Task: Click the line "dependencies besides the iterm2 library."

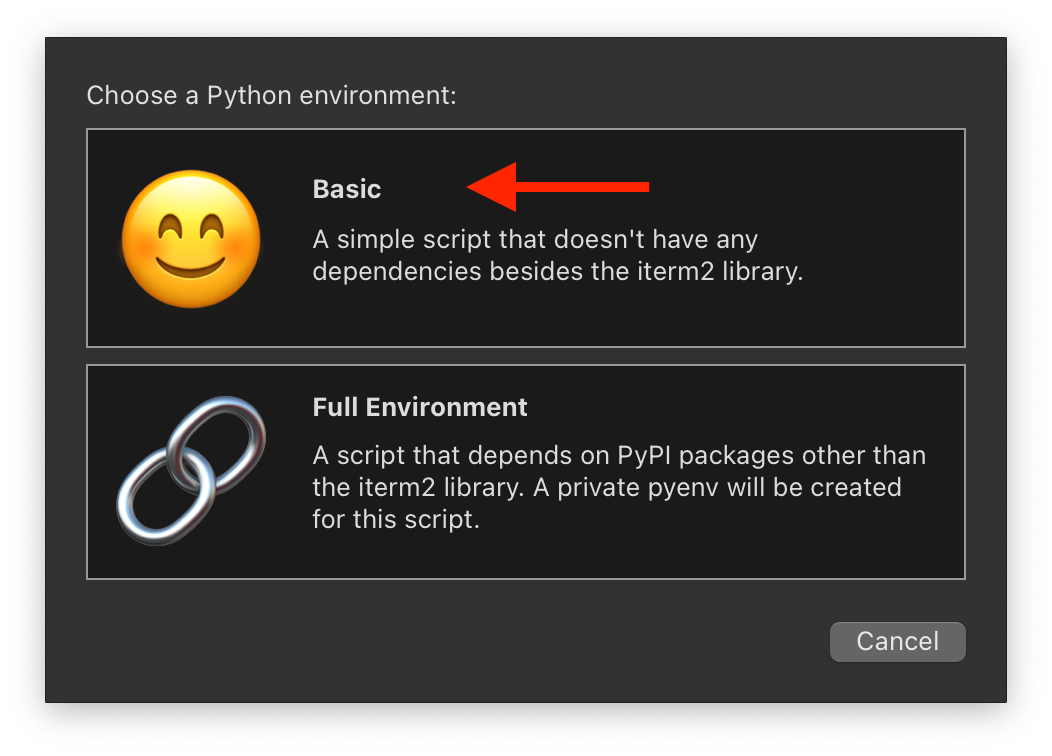Action: pos(558,272)
